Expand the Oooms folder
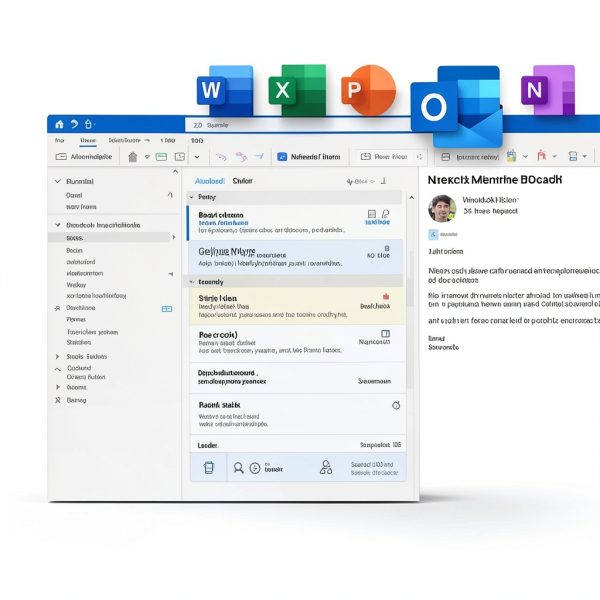Viewport: 600px width, 600px height. 58,387
